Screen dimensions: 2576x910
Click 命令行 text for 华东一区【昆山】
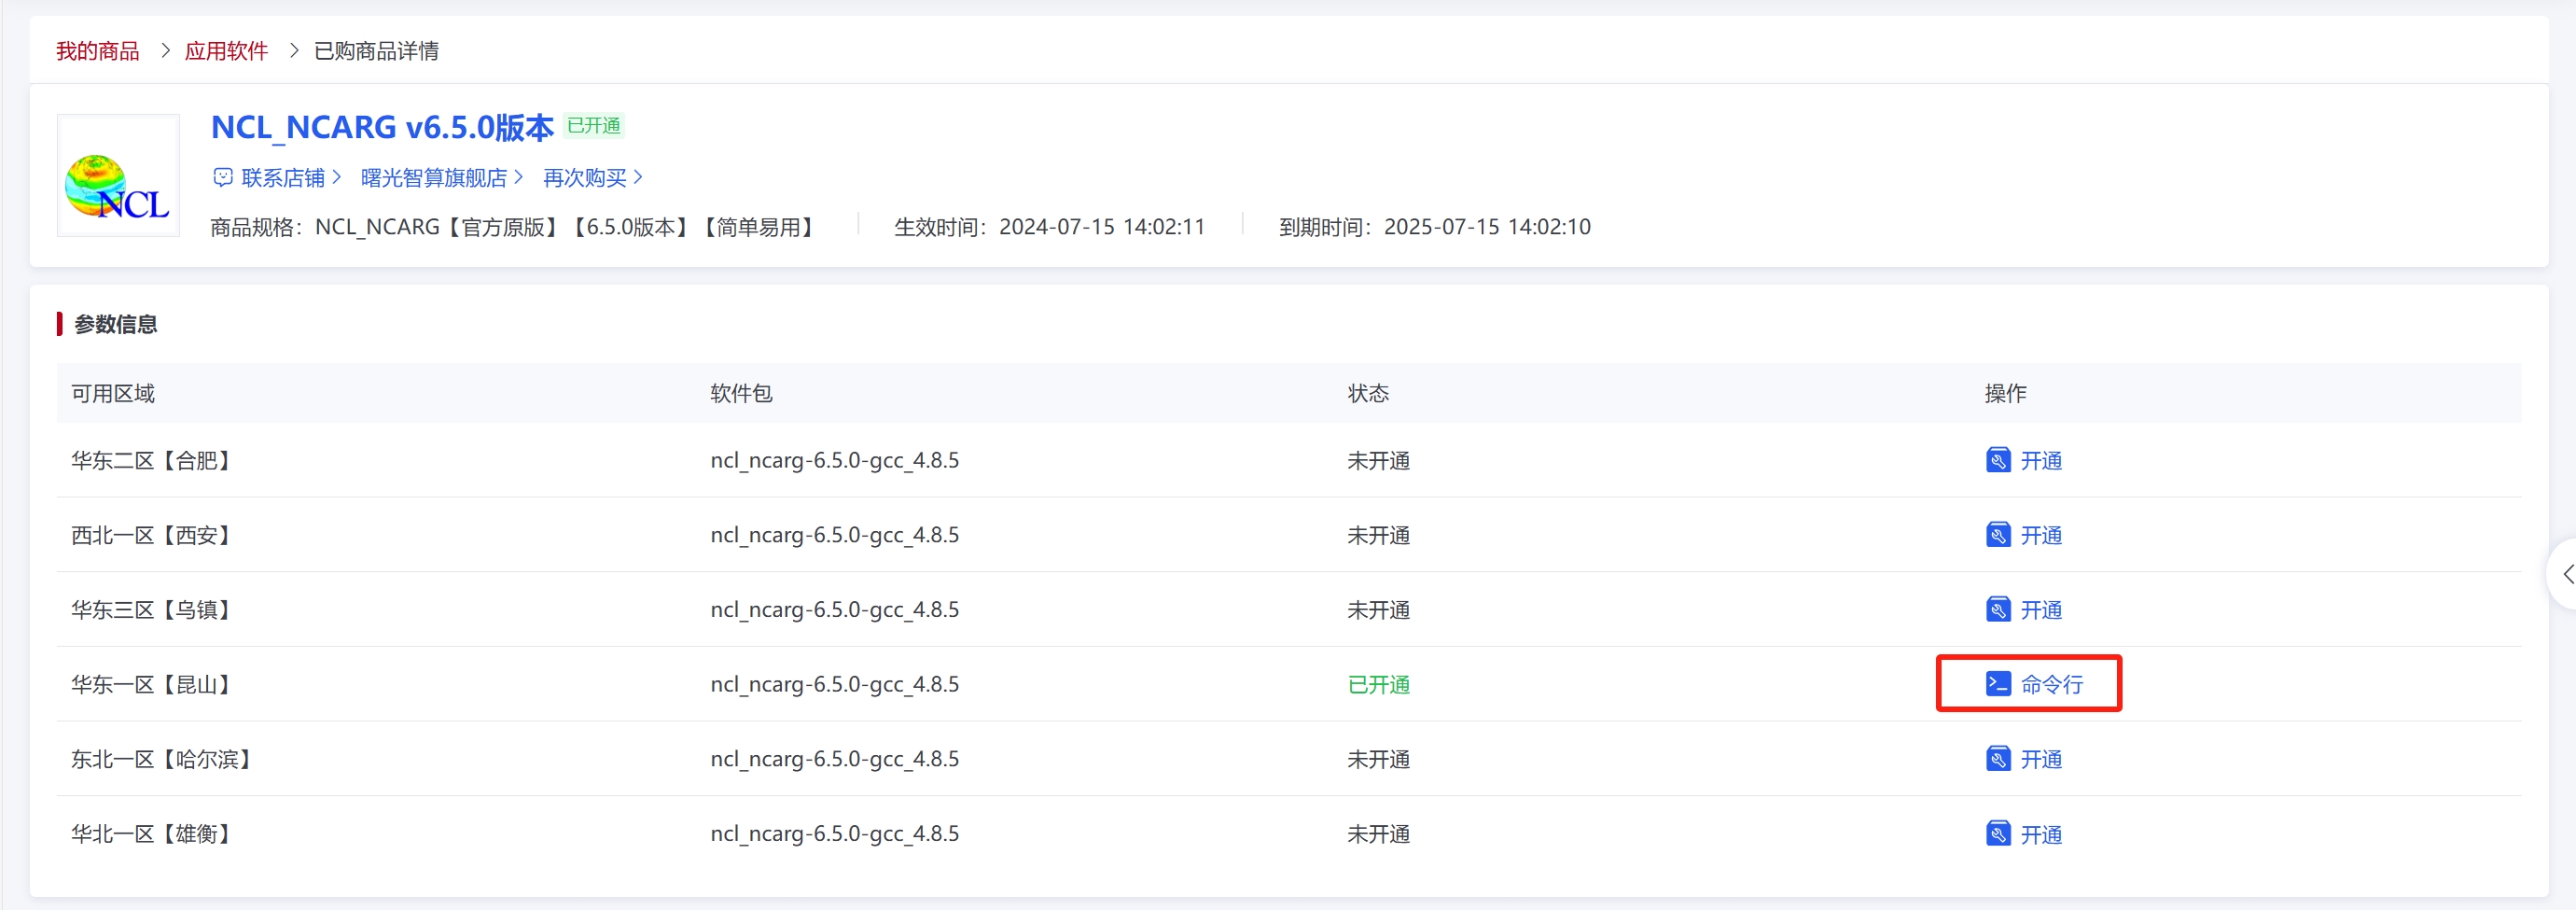2051,685
